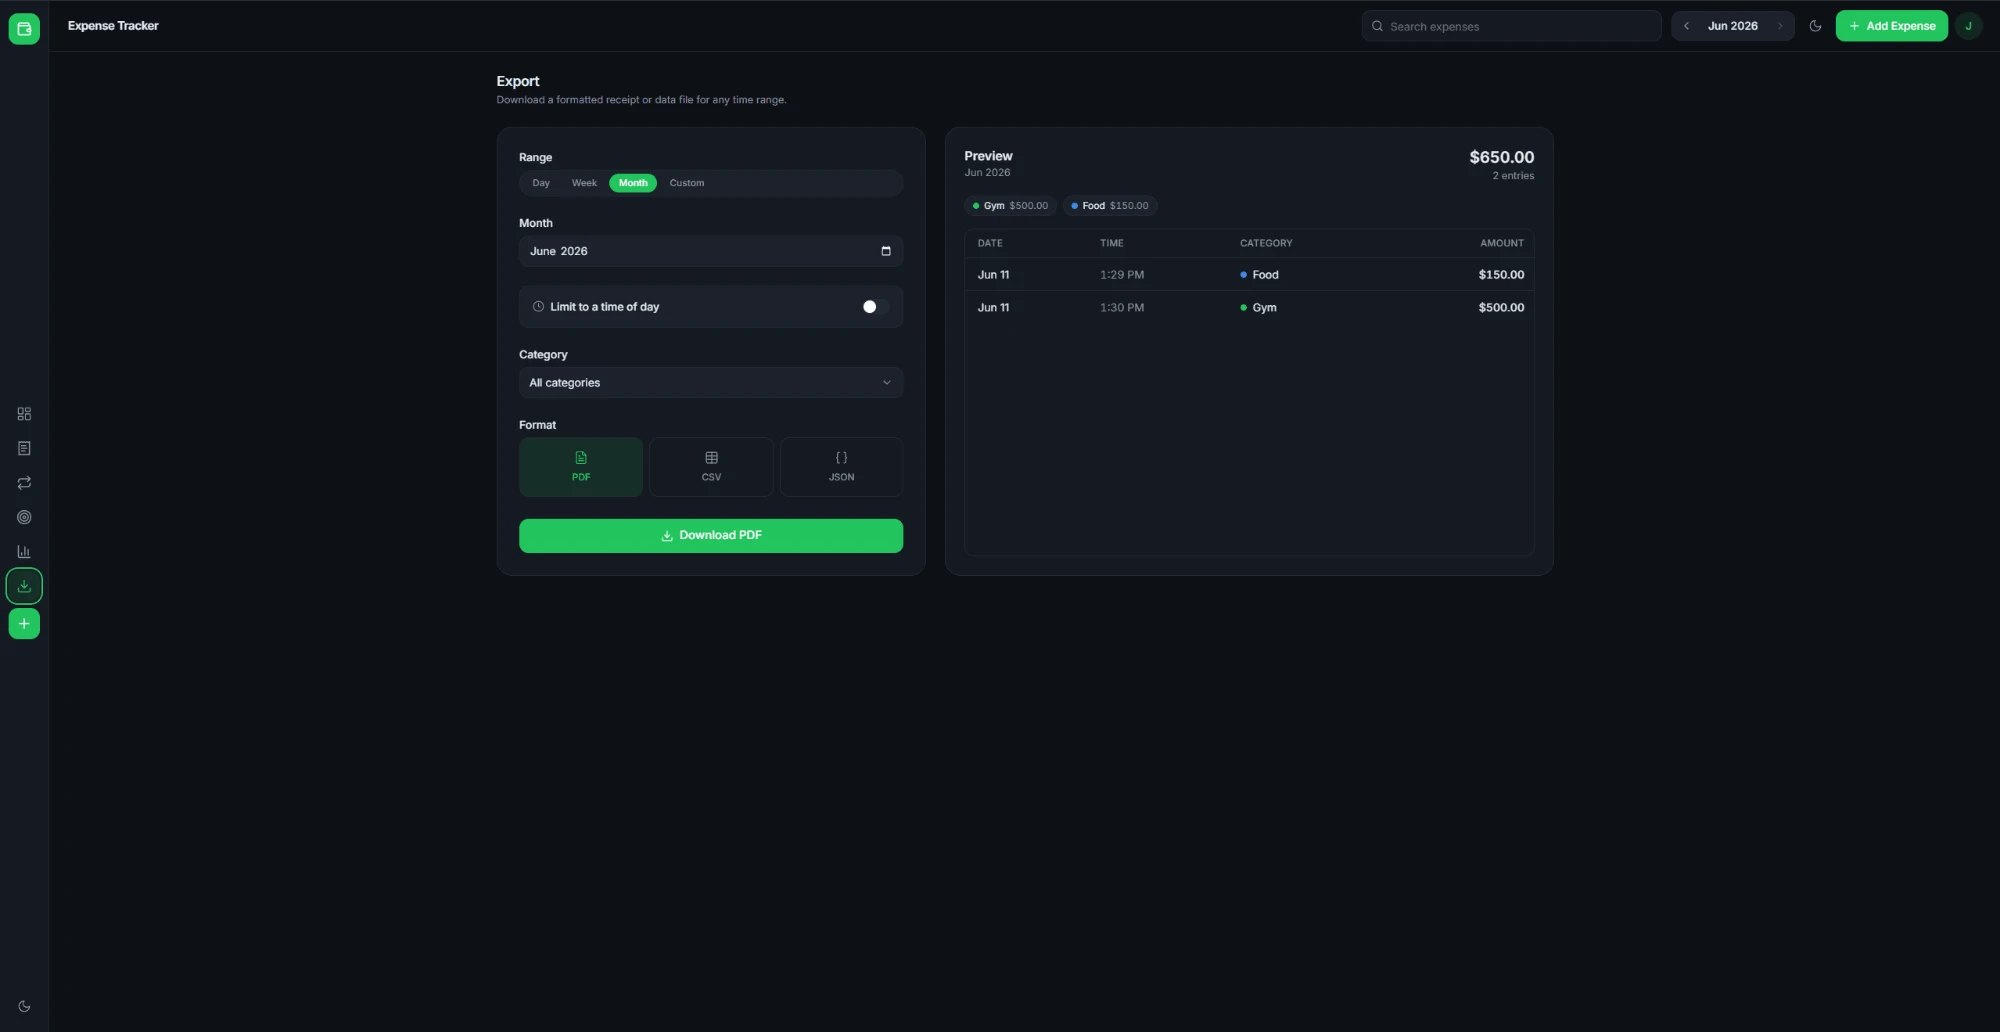Click the Expense Tracker title text
Viewport: 2000px width, 1032px height.
click(113, 26)
